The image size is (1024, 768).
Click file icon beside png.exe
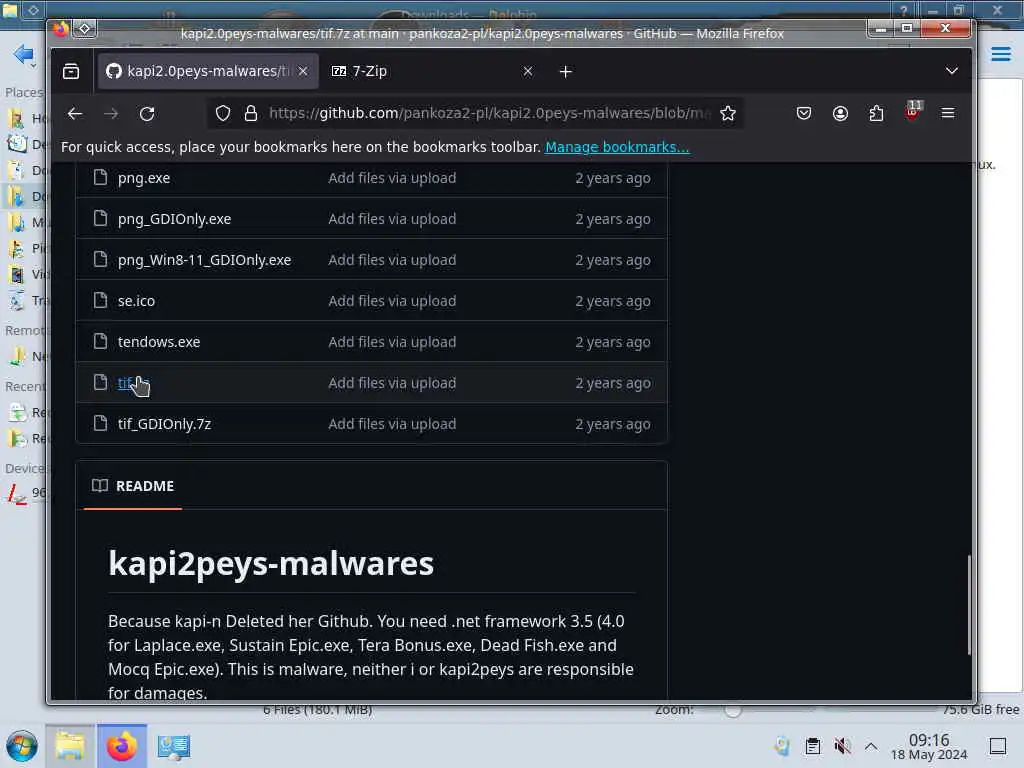tap(100, 177)
